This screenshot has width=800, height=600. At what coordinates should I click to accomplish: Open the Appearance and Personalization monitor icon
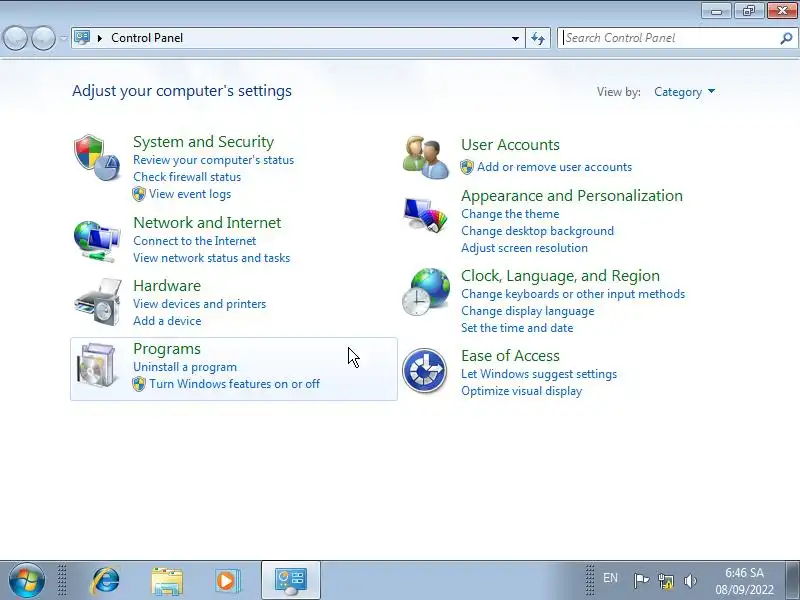[425, 214]
